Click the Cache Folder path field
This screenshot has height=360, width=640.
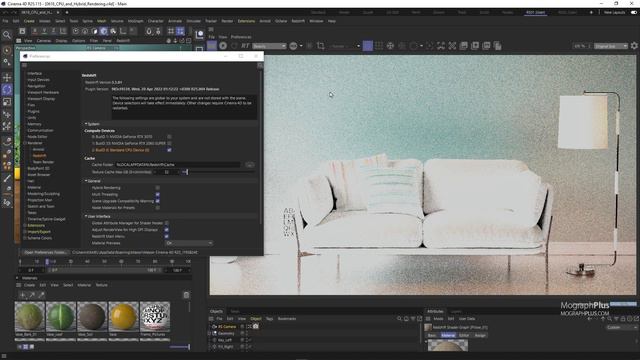tap(178, 165)
